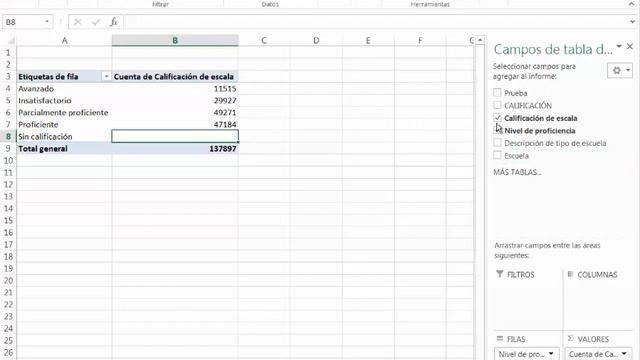
Task: Check Descripción de tipo de escuela checkbox
Action: point(497,143)
